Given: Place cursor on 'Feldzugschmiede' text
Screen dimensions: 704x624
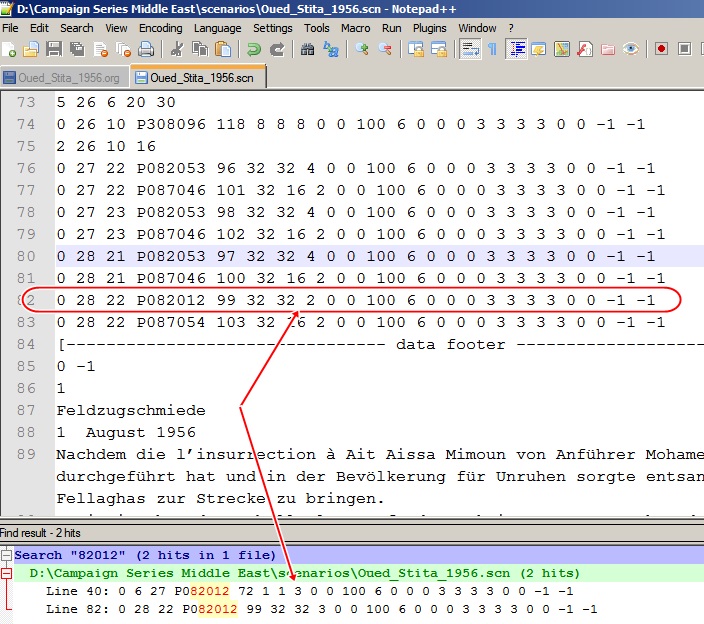Looking at the screenshot, I should point(131,410).
